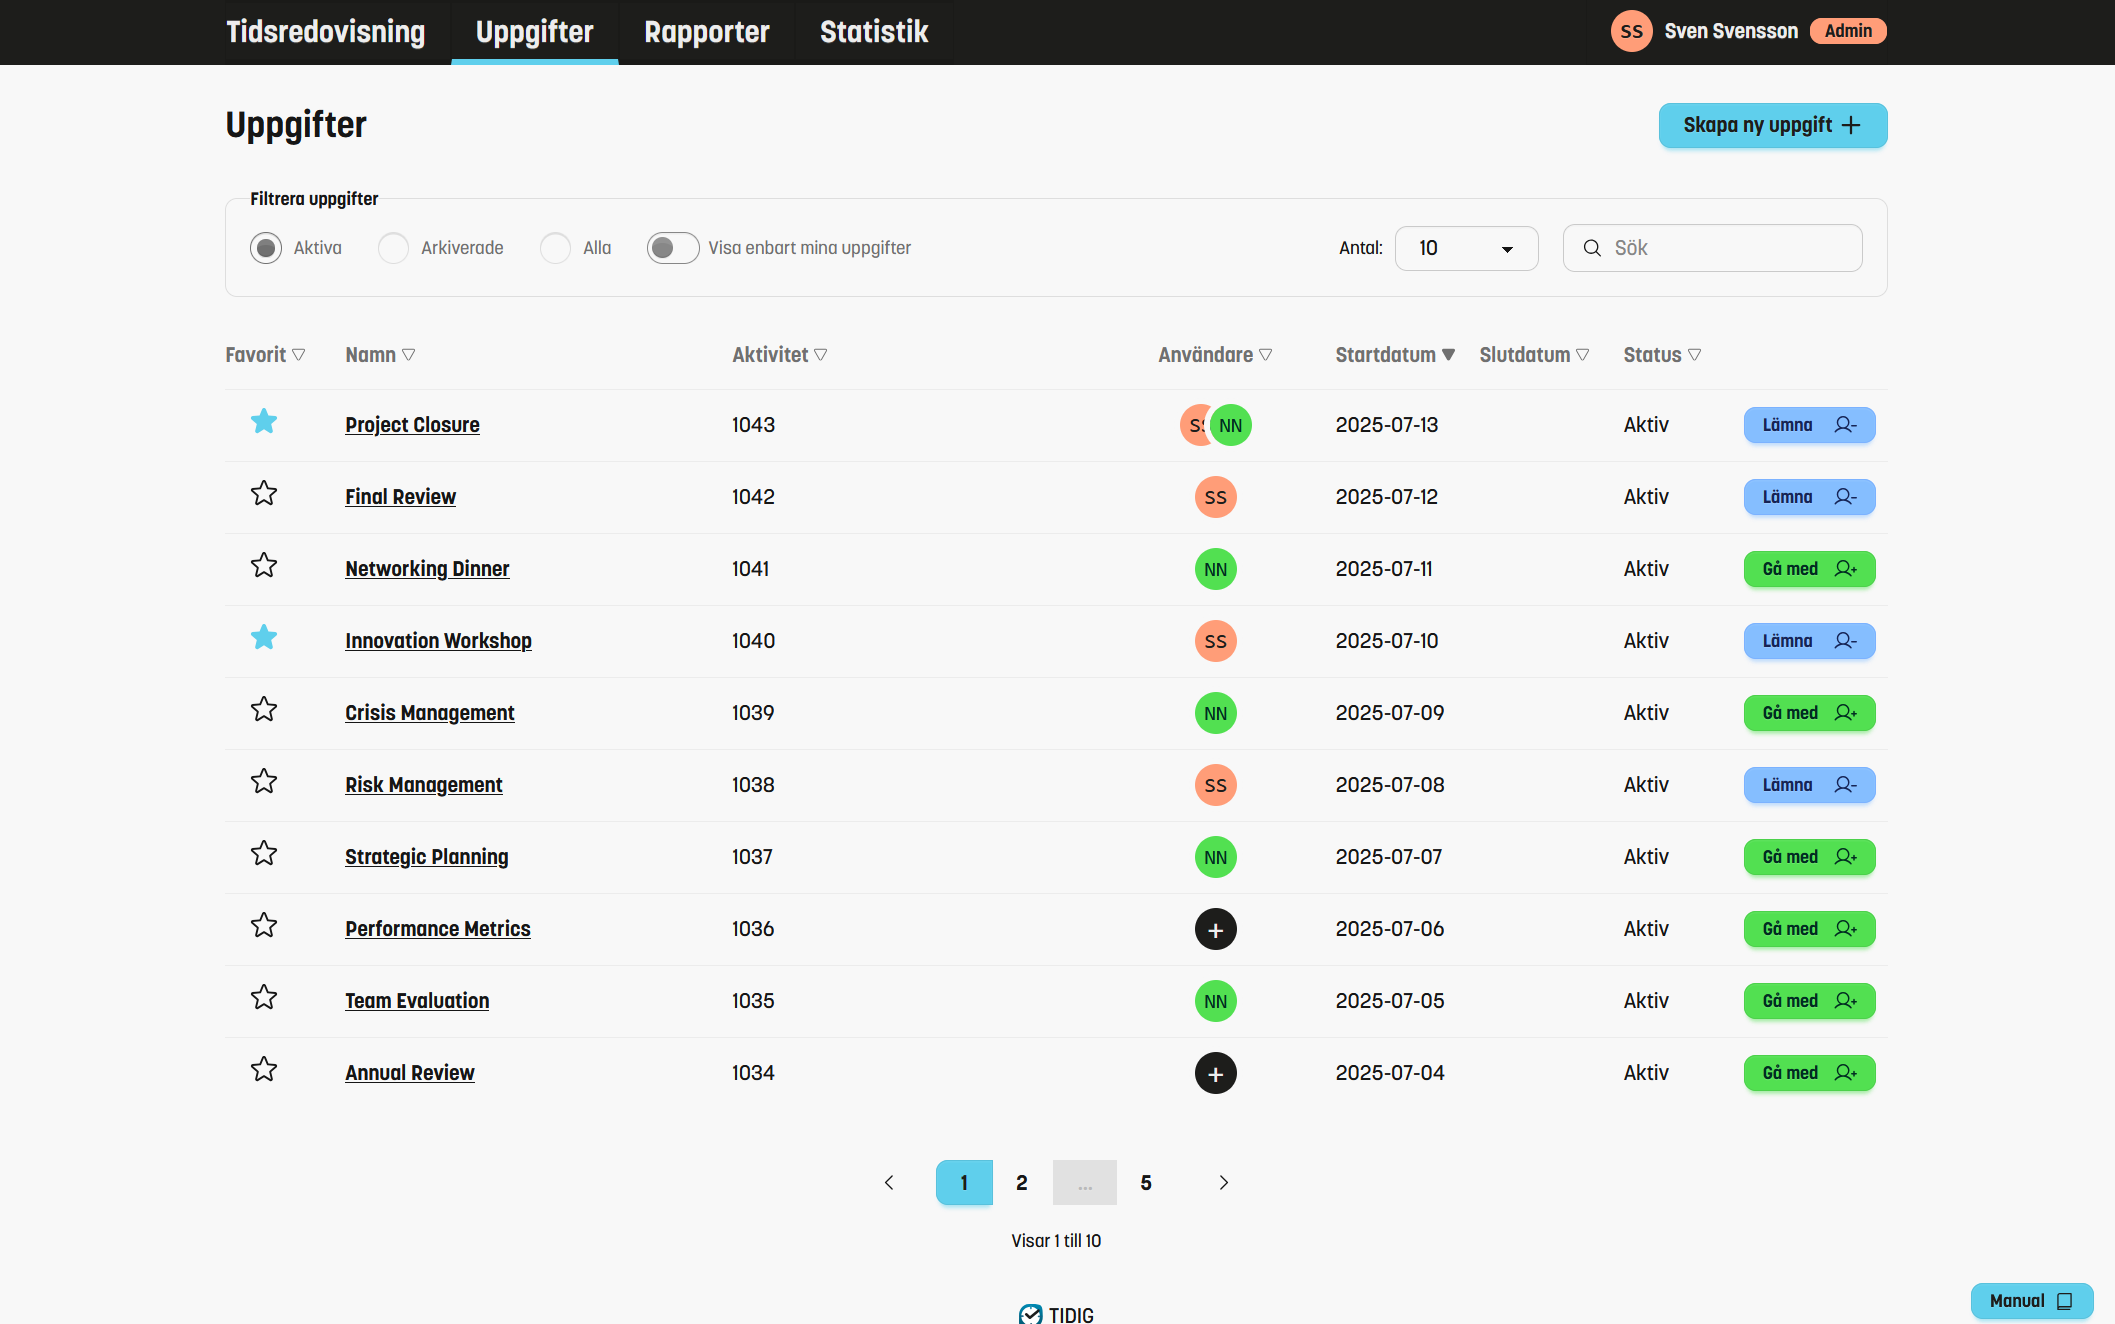Go to next page arrow
Viewport: 2115px width, 1324px height.
[1223, 1183]
